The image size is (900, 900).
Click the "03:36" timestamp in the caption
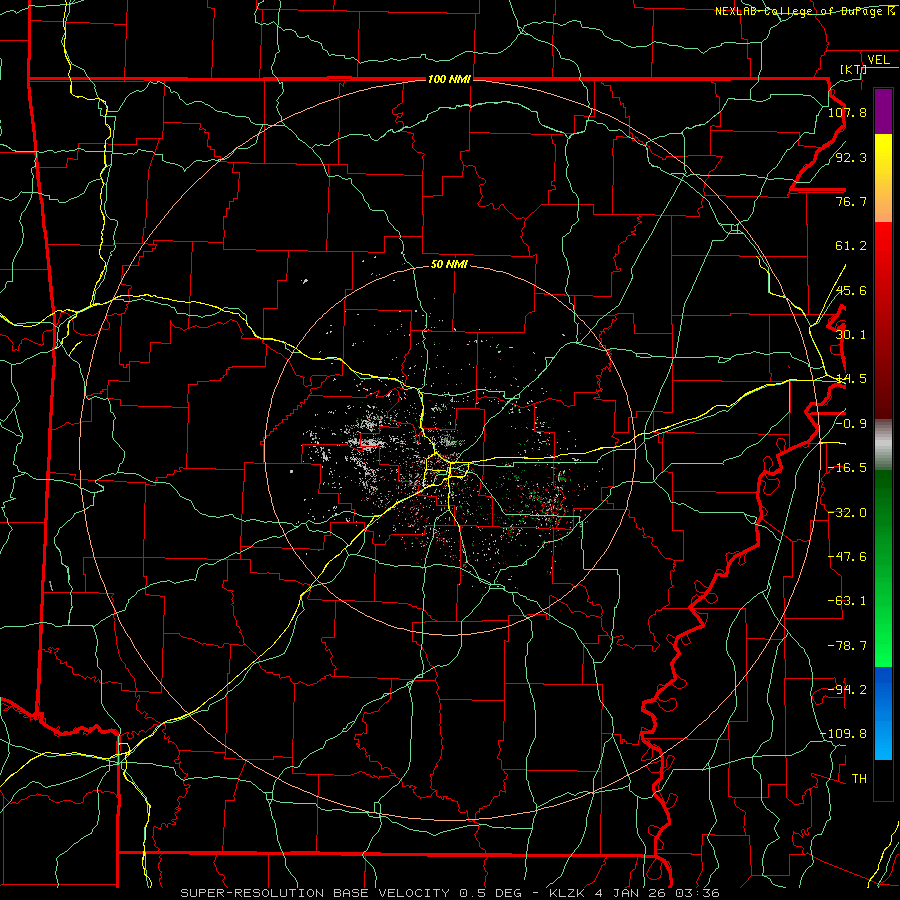pyautogui.click(x=699, y=893)
